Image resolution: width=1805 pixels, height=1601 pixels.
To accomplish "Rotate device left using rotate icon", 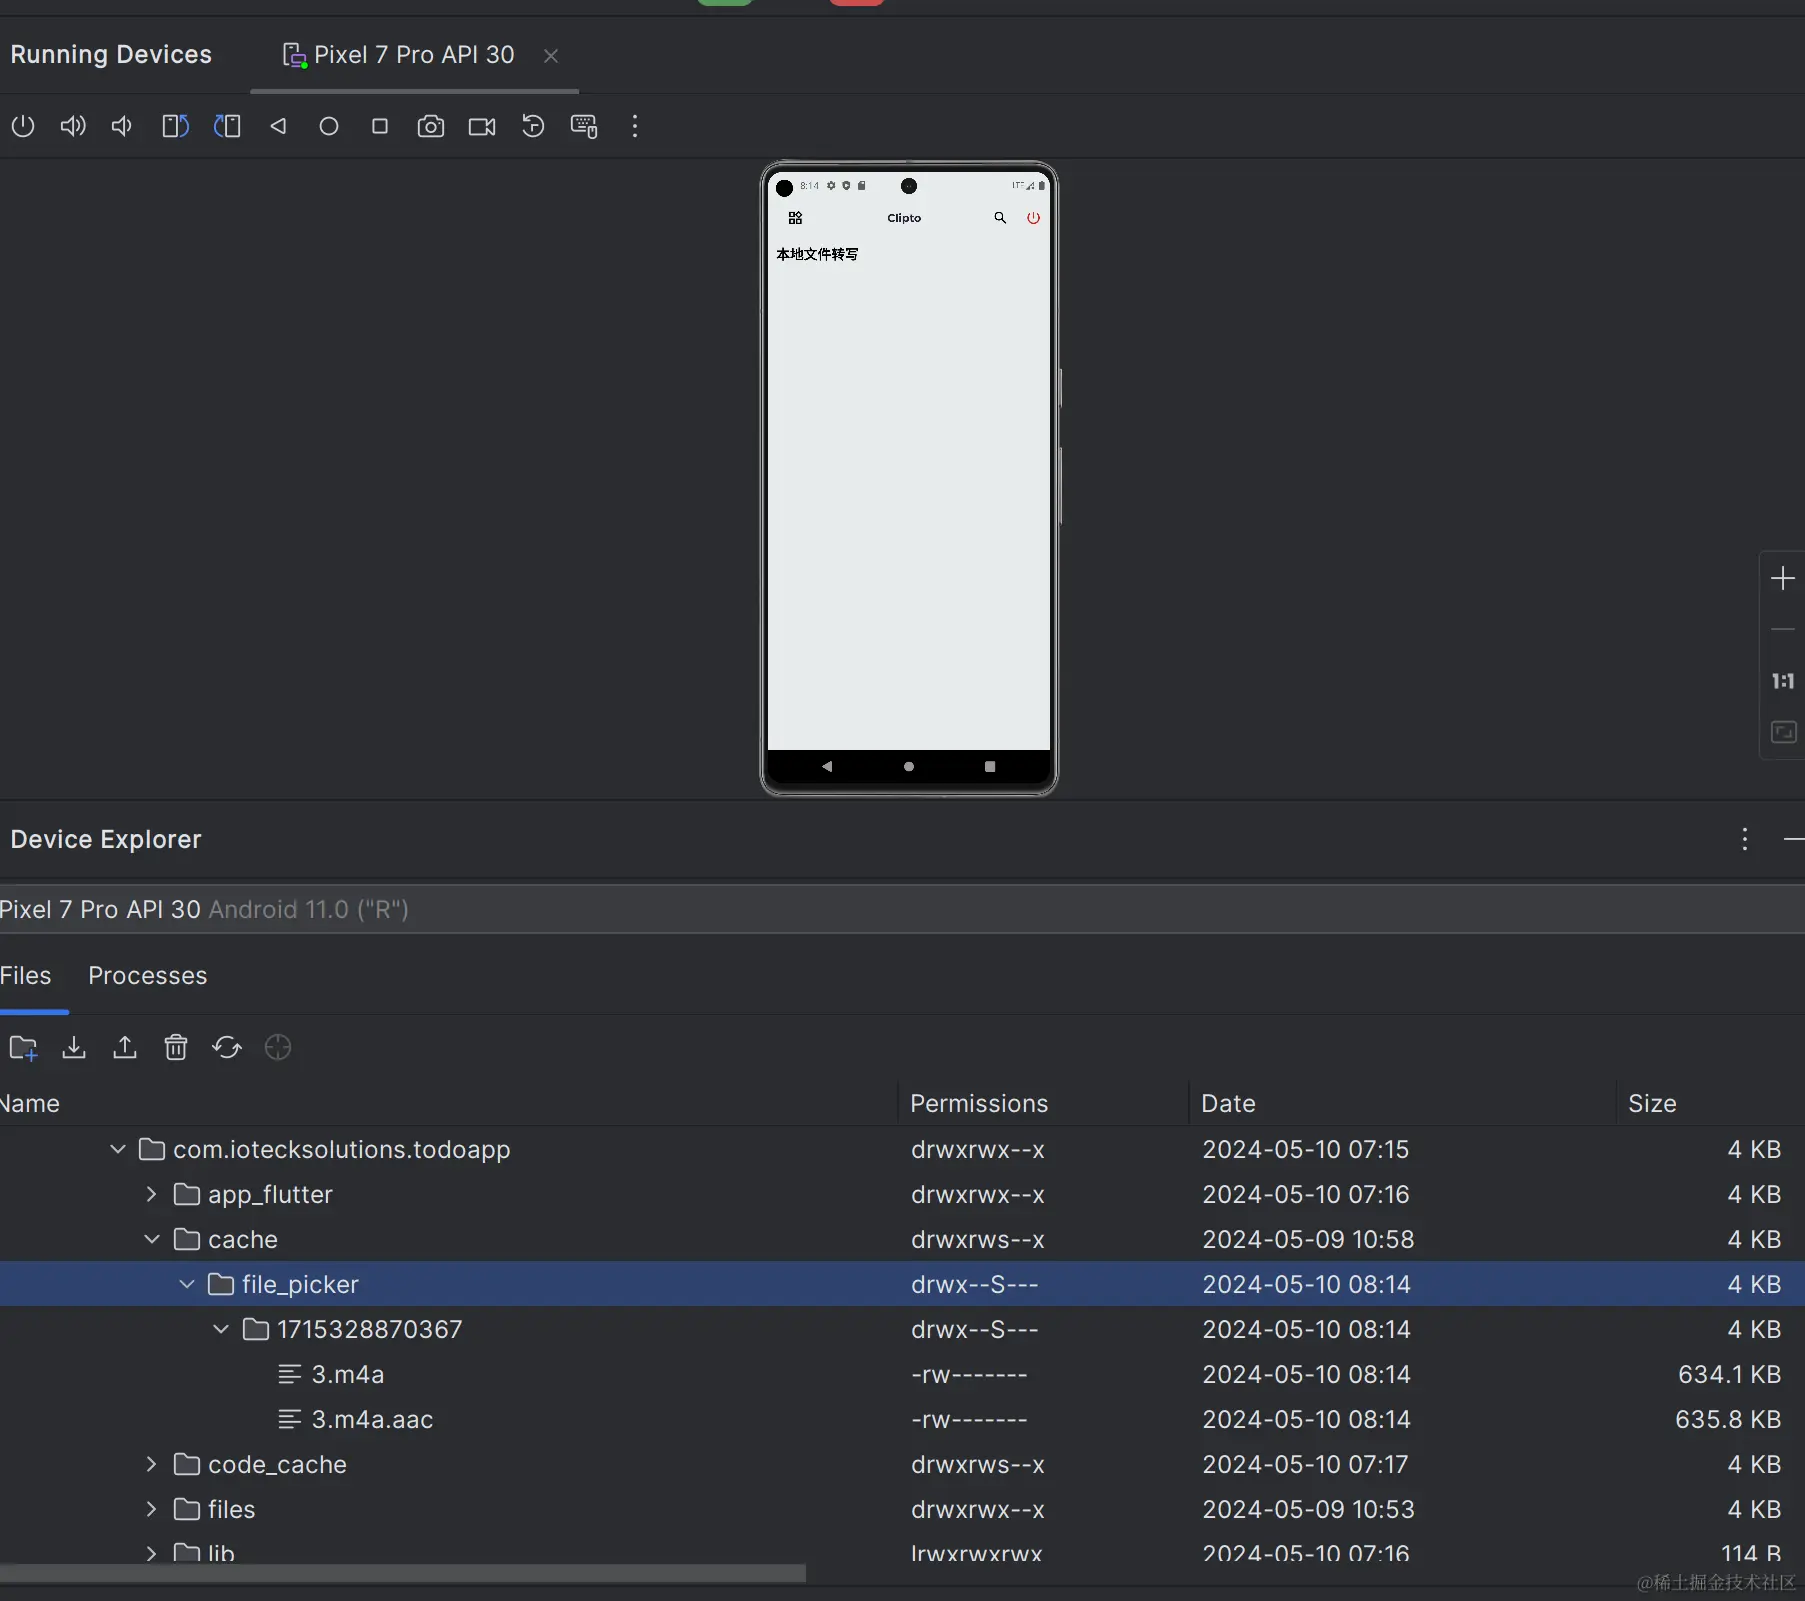I will (x=175, y=126).
